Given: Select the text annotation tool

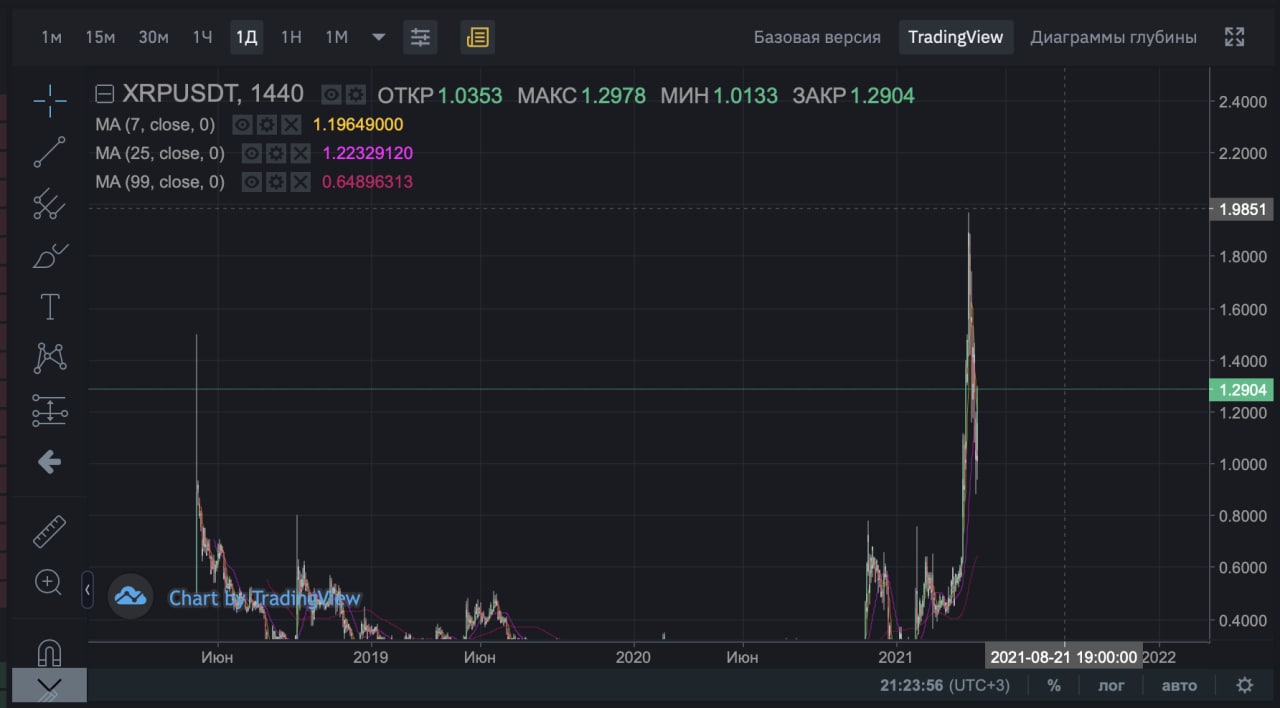Looking at the screenshot, I should (x=49, y=306).
